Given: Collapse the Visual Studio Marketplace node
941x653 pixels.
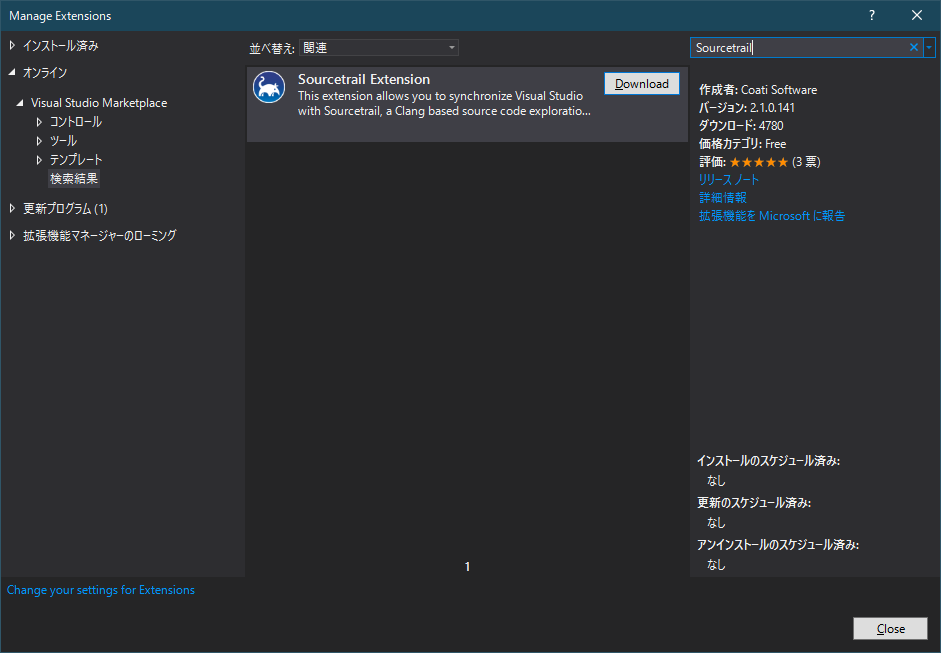Looking at the screenshot, I should click(x=21, y=103).
